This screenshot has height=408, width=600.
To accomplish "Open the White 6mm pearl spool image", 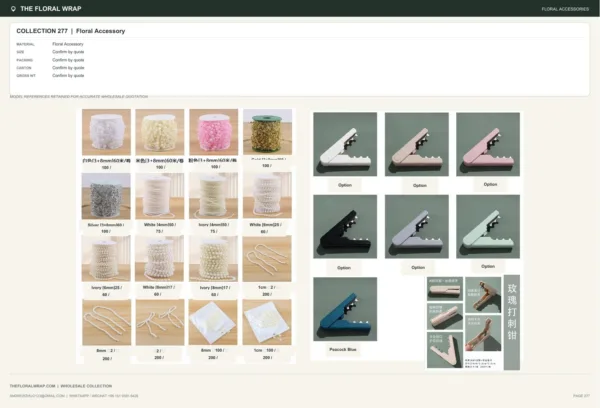I will pos(267,196).
